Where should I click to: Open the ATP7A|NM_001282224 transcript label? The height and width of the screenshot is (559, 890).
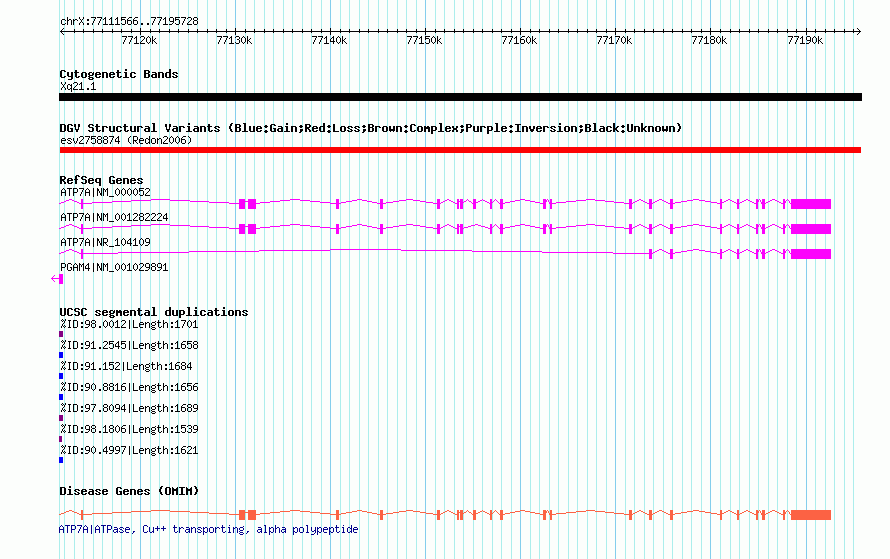tap(114, 217)
